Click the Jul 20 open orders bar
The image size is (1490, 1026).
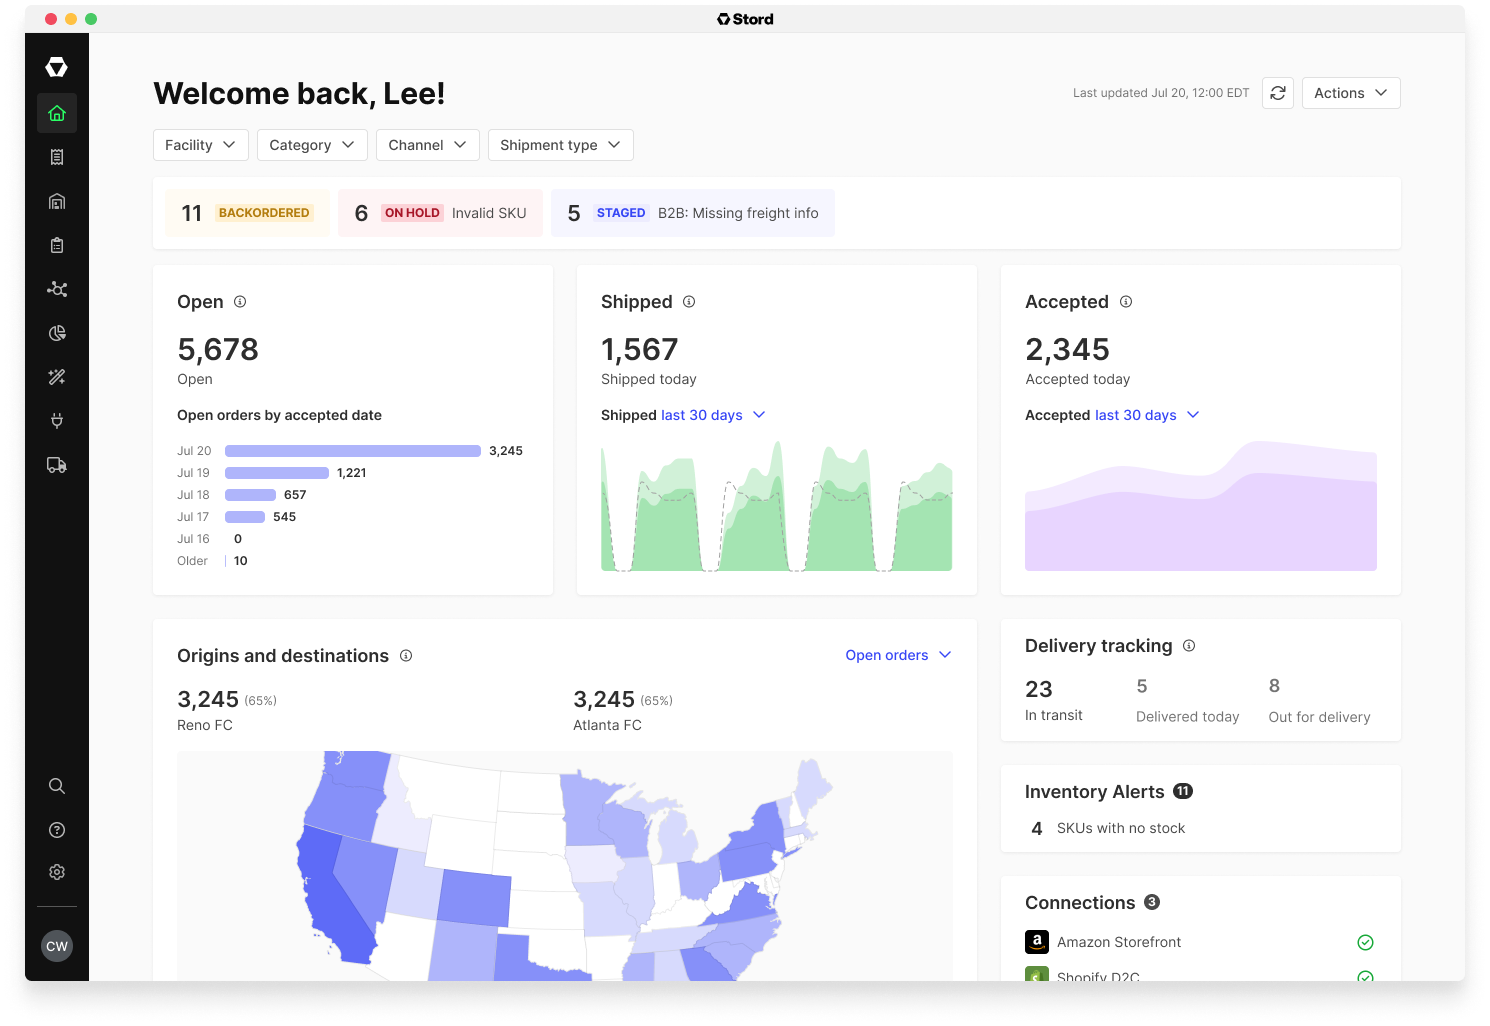tap(353, 451)
